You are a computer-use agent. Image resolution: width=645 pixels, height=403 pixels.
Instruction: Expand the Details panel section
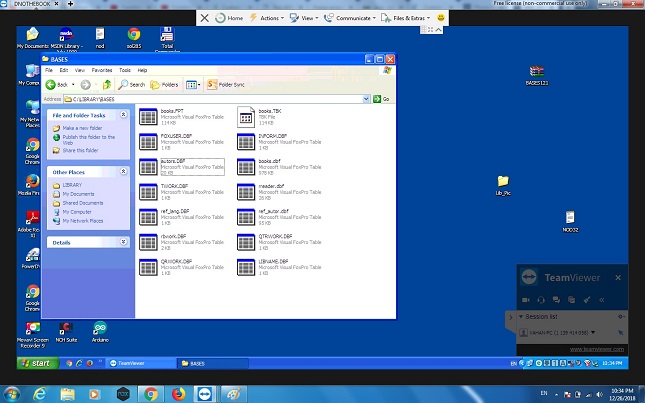124,242
